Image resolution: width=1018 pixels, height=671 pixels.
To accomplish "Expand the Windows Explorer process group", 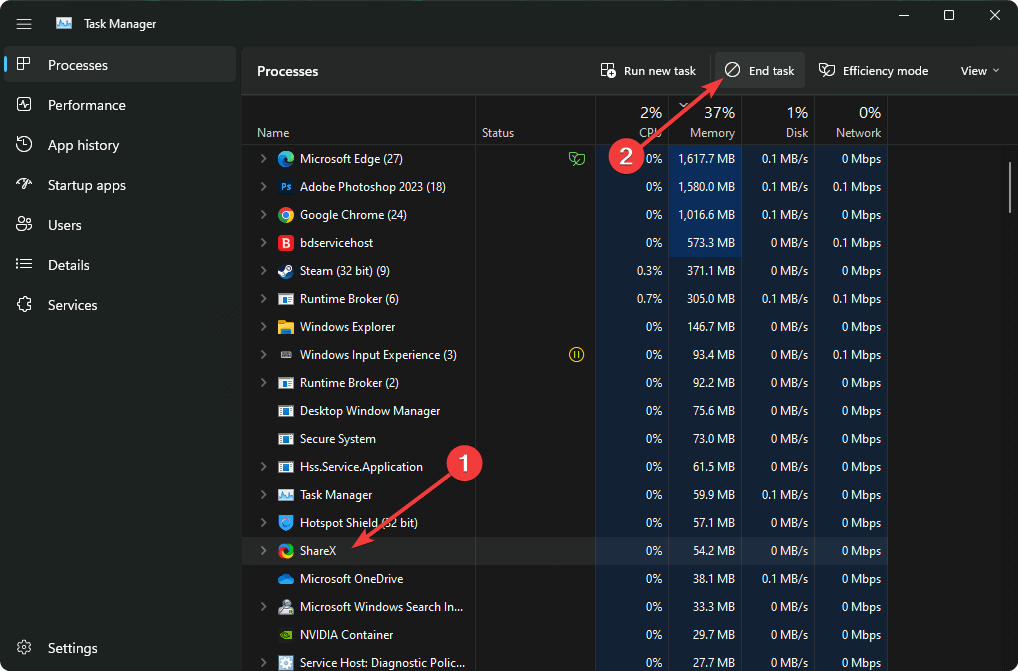I will [264, 327].
